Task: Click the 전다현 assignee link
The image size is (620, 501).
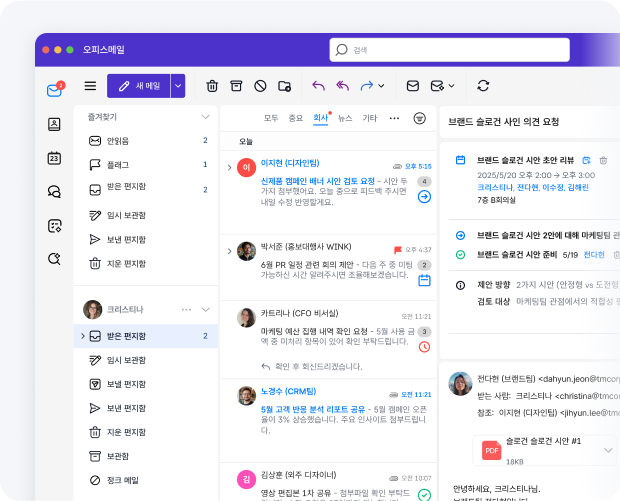Action: tap(594, 255)
